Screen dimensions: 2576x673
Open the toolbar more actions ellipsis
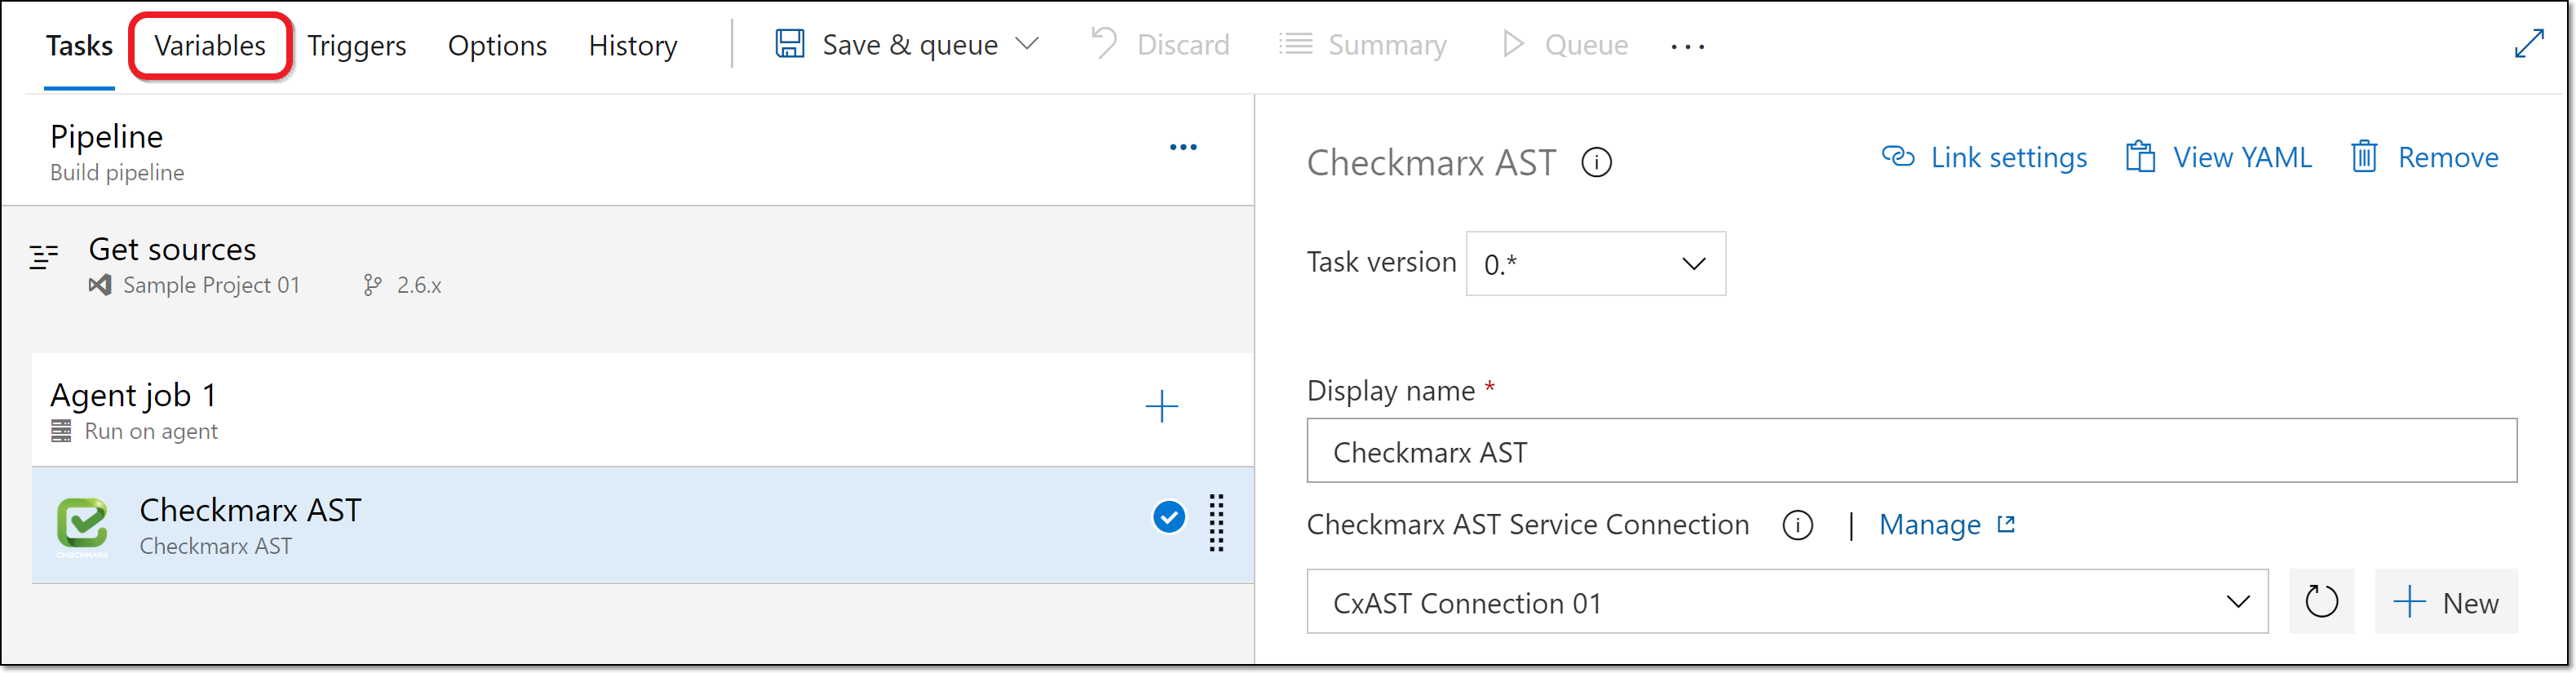pos(1688,47)
